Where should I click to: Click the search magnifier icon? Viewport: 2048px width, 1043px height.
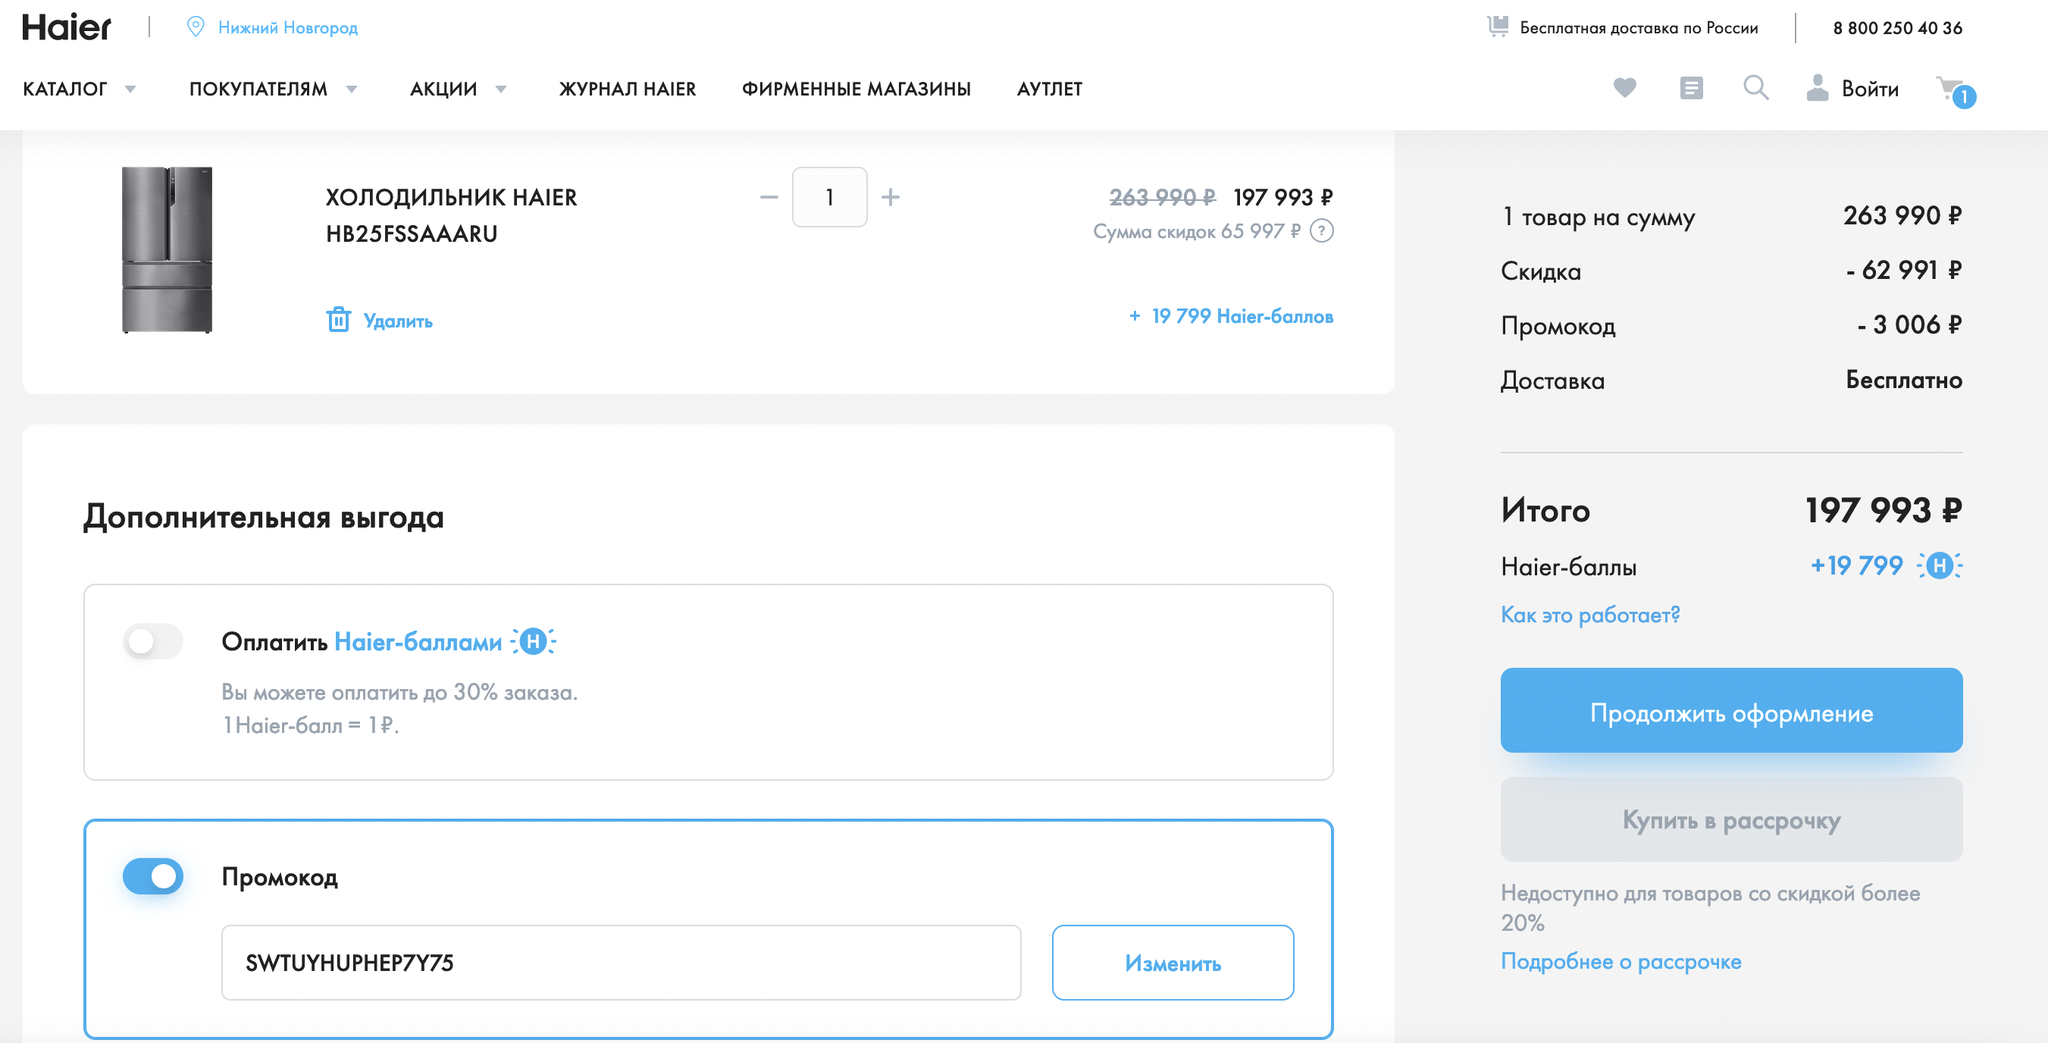point(1756,88)
